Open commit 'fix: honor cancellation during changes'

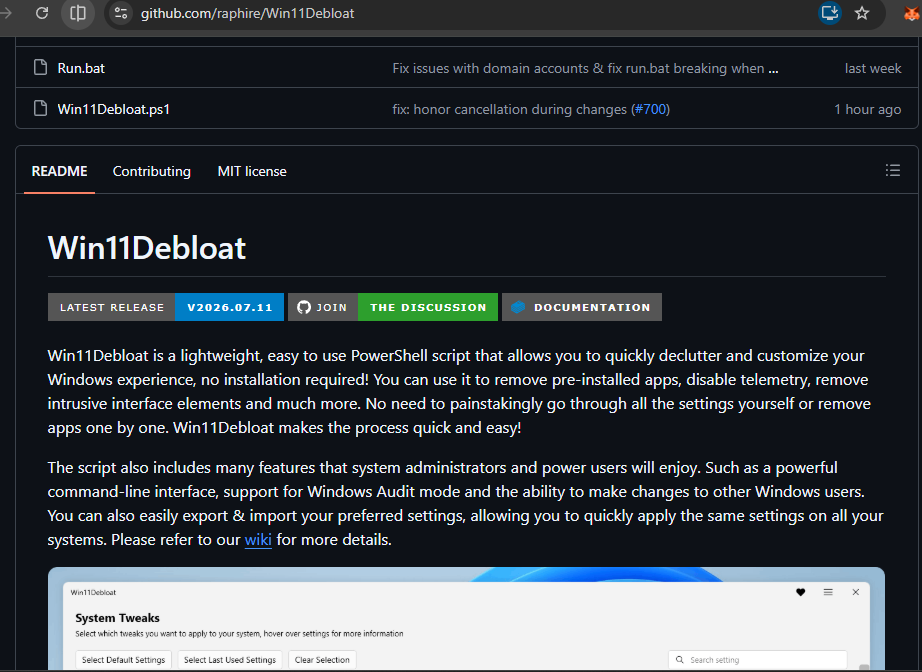coord(510,109)
